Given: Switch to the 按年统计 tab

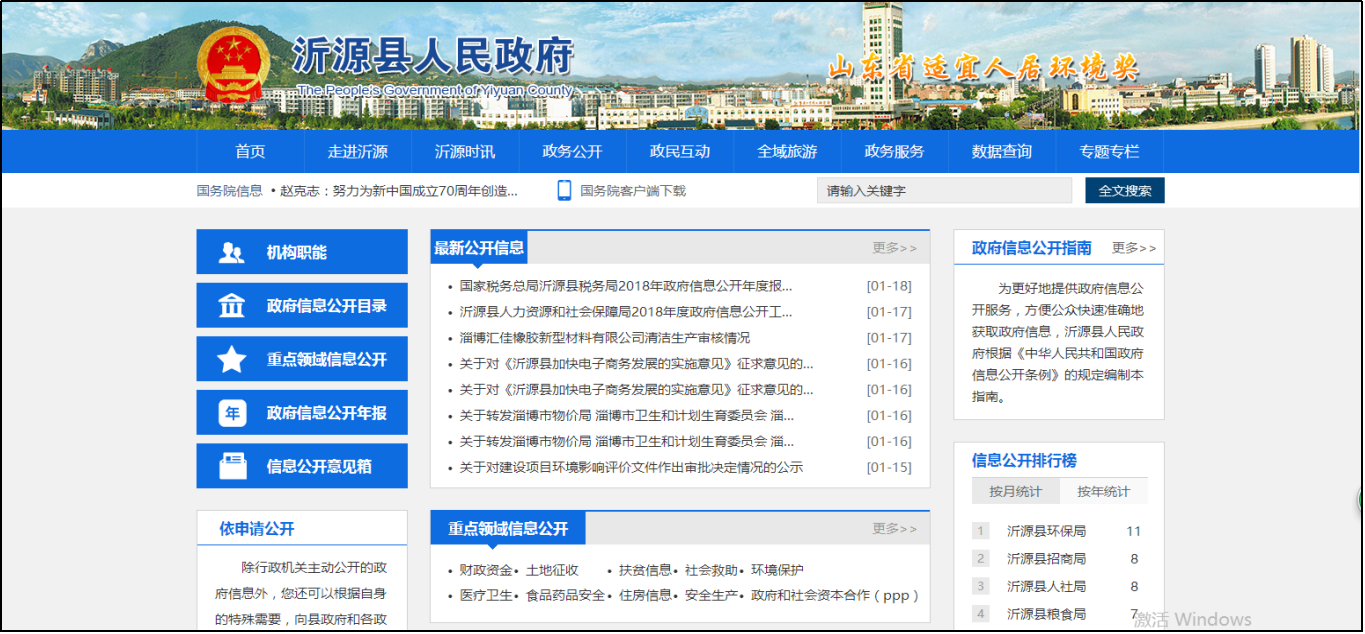Looking at the screenshot, I should pyautogui.click(x=1103, y=492).
